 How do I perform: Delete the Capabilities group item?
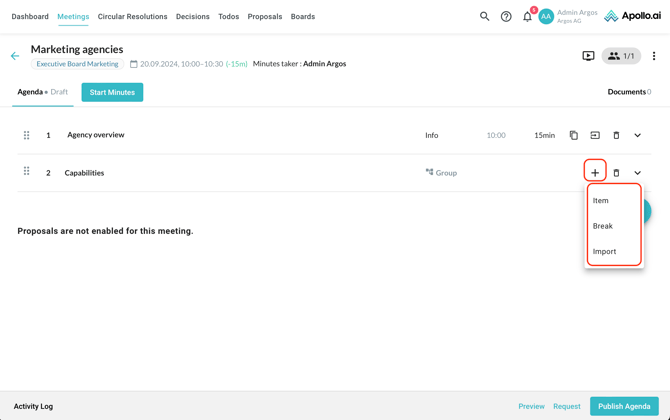click(x=616, y=173)
